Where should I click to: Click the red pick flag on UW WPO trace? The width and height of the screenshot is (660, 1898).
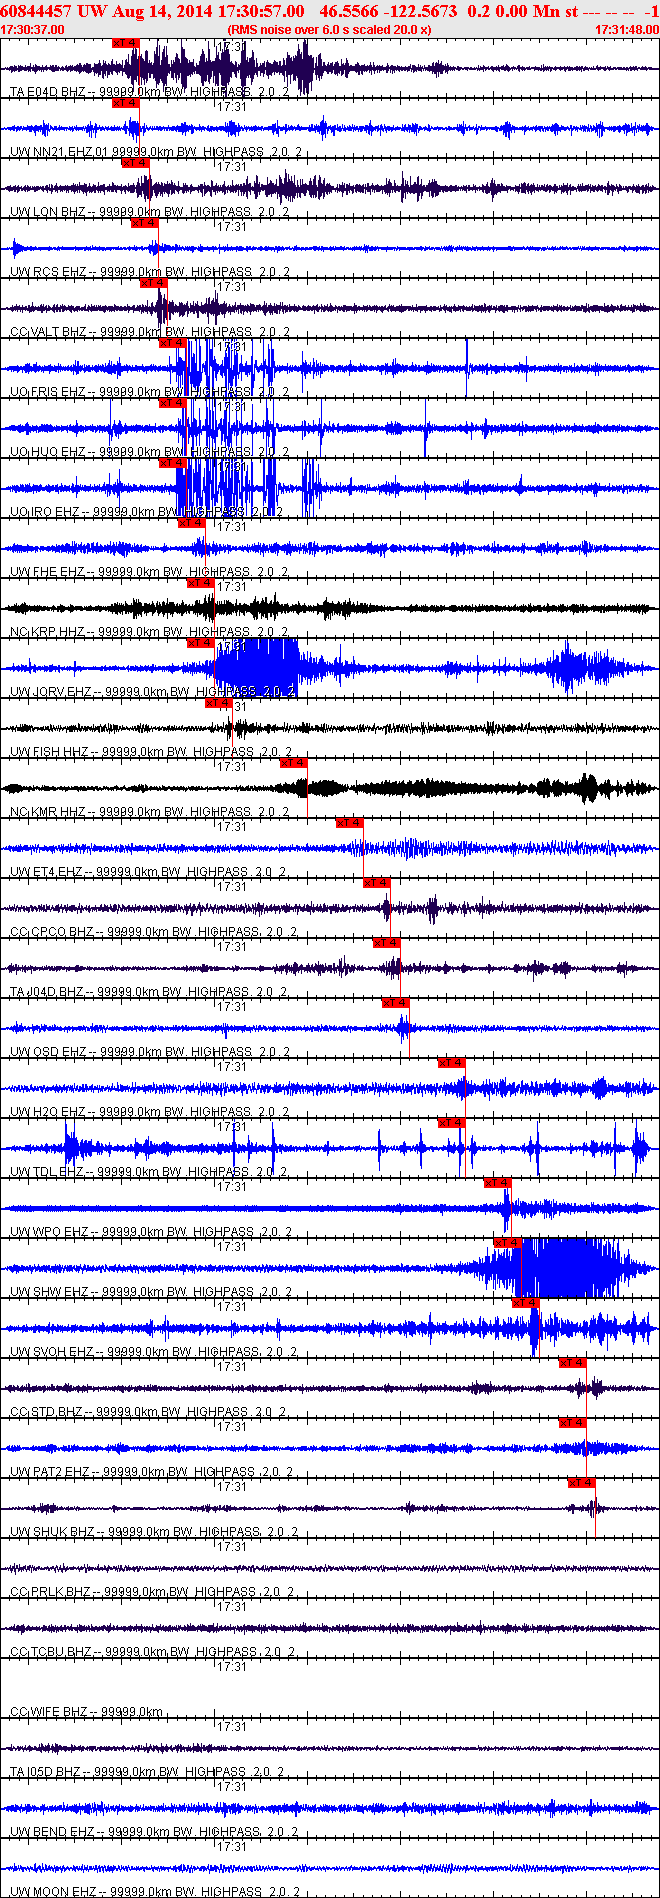click(497, 1183)
